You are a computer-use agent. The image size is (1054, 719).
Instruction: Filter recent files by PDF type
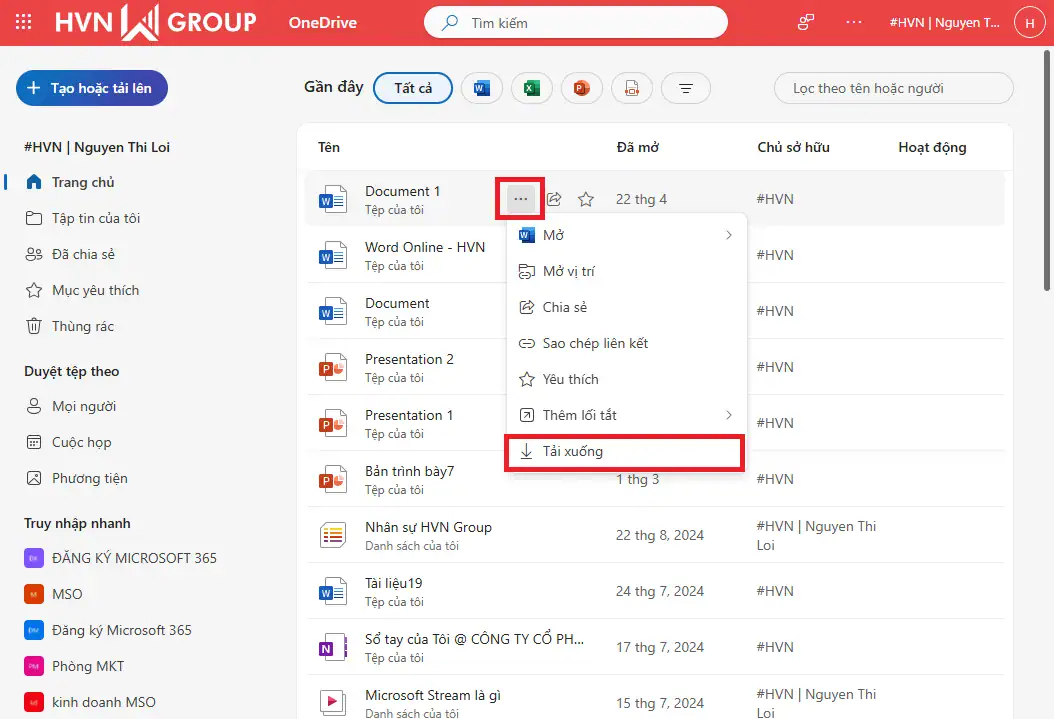click(632, 88)
